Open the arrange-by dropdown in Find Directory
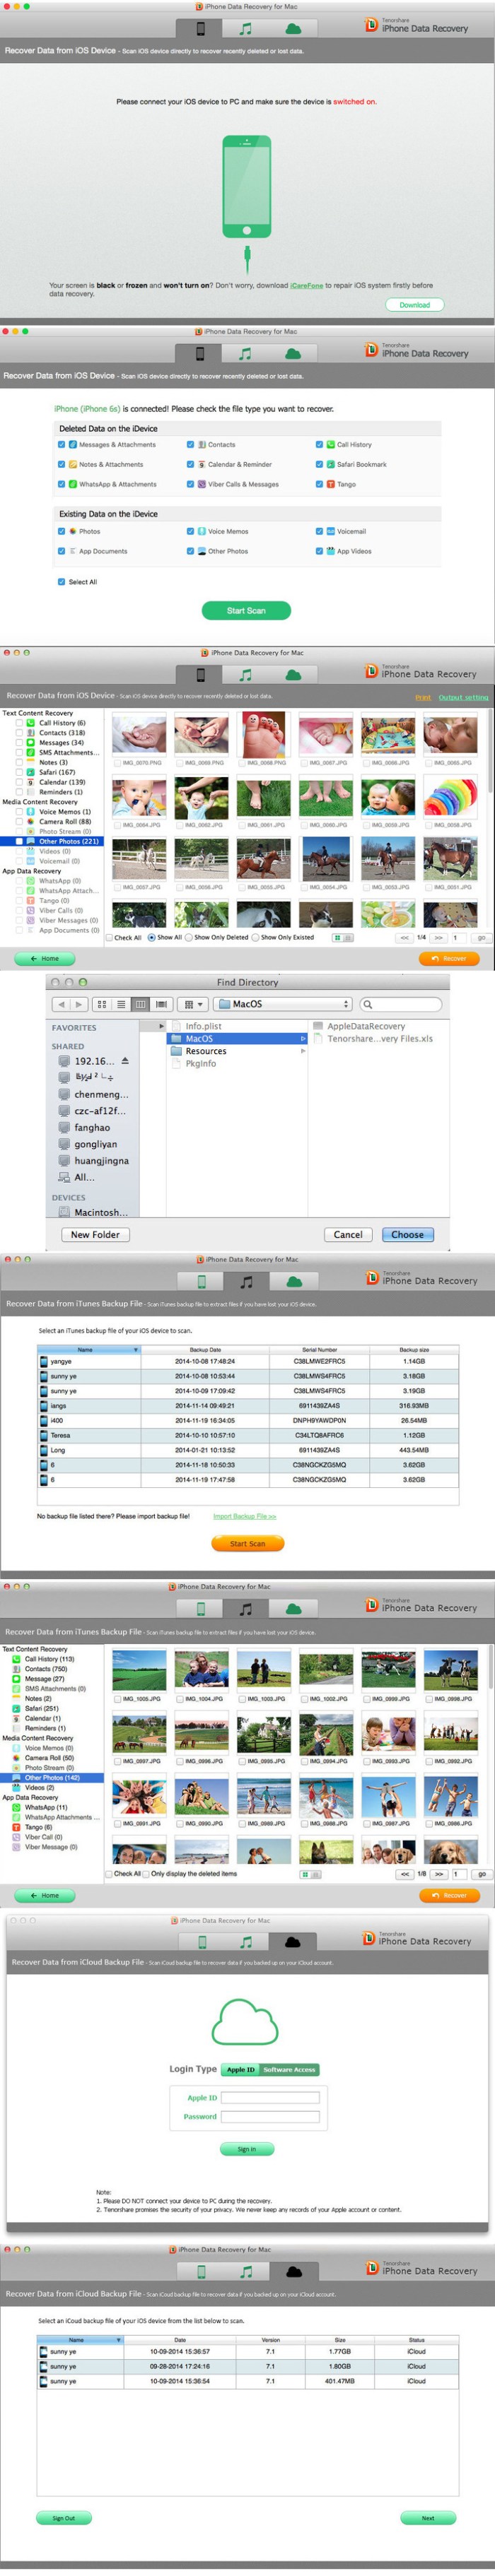This screenshot has width=495, height=2576. [193, 1004]
